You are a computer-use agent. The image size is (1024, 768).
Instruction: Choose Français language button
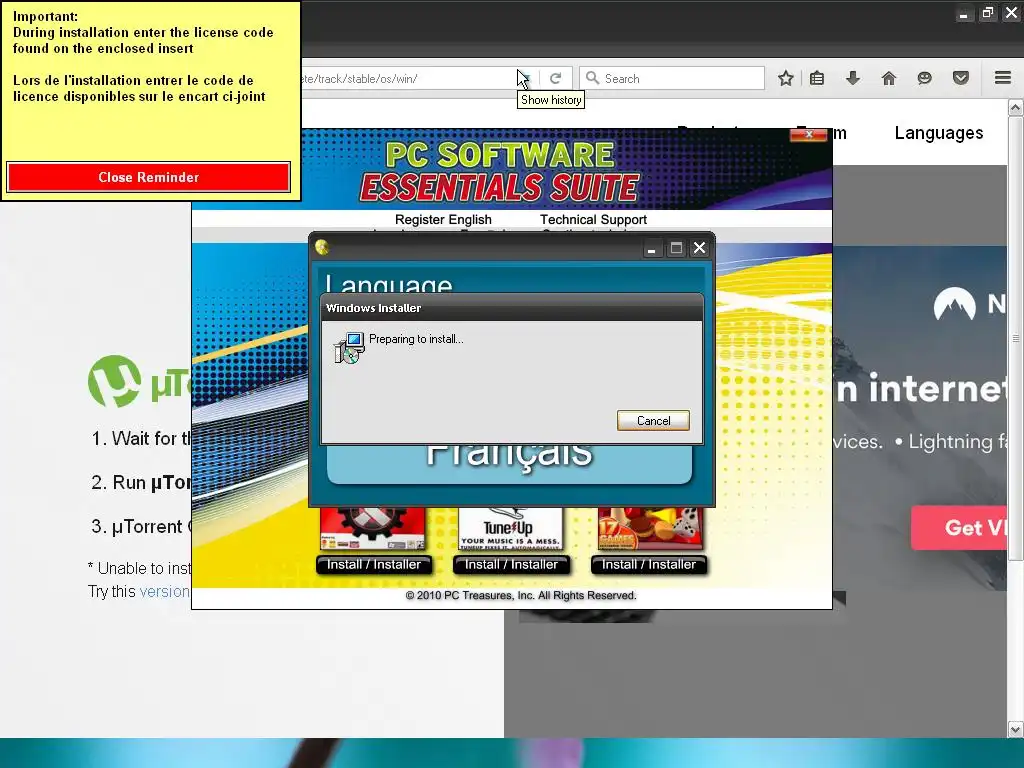coord(509,462)
